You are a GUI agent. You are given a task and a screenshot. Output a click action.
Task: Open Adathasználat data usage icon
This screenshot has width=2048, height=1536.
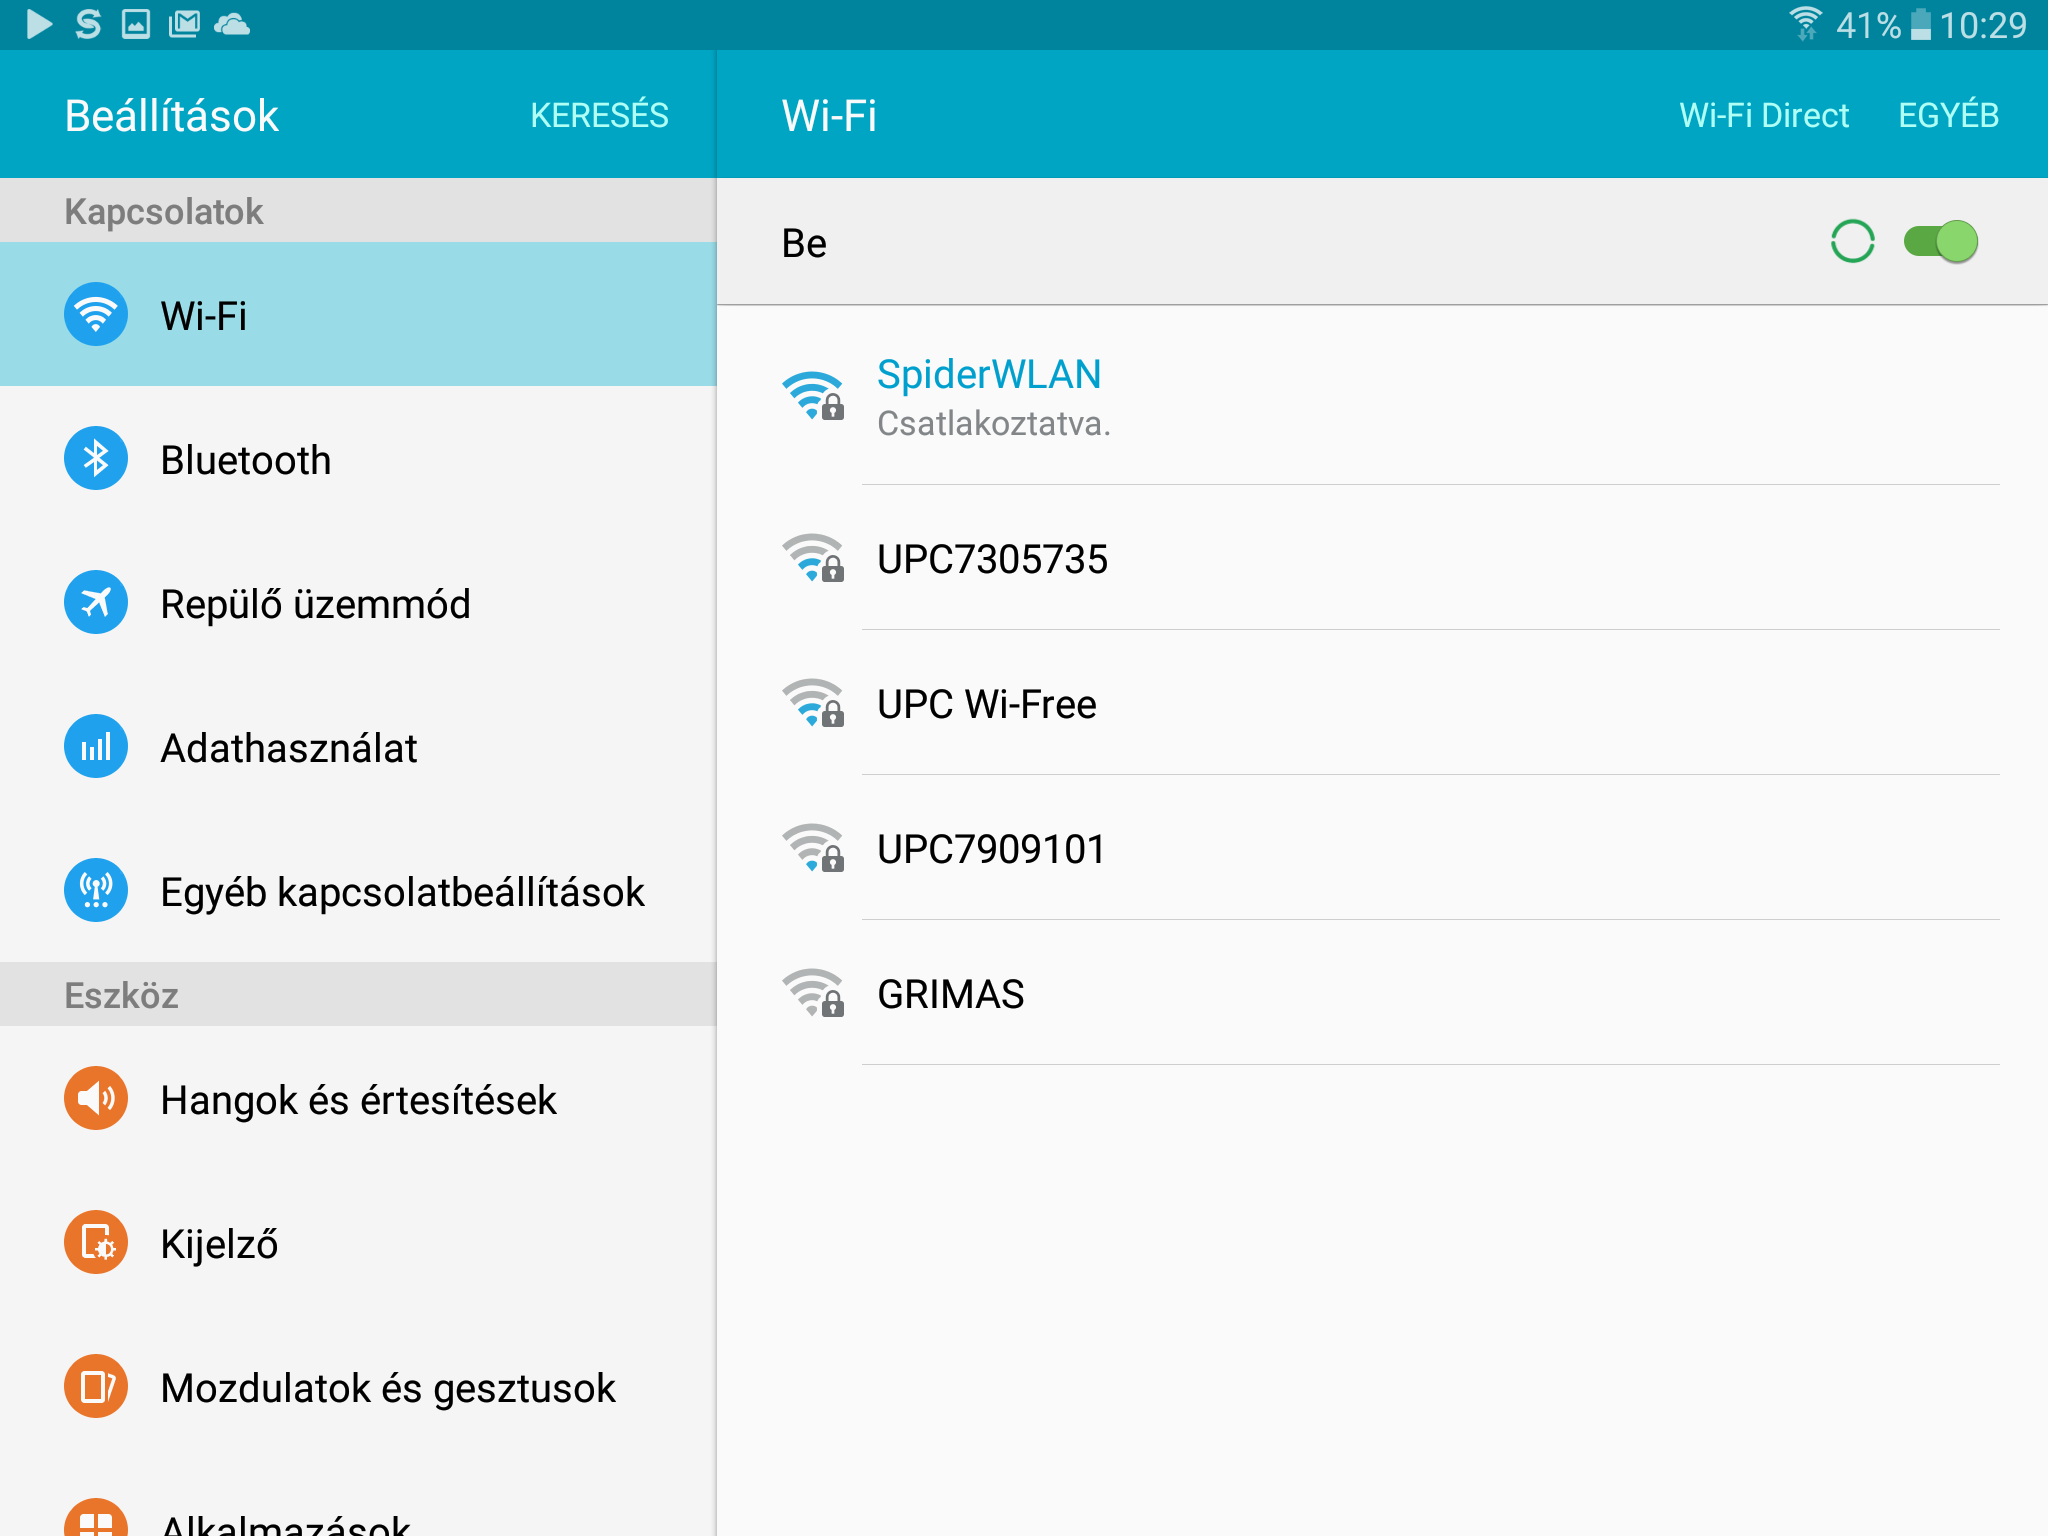click(96, 747)
